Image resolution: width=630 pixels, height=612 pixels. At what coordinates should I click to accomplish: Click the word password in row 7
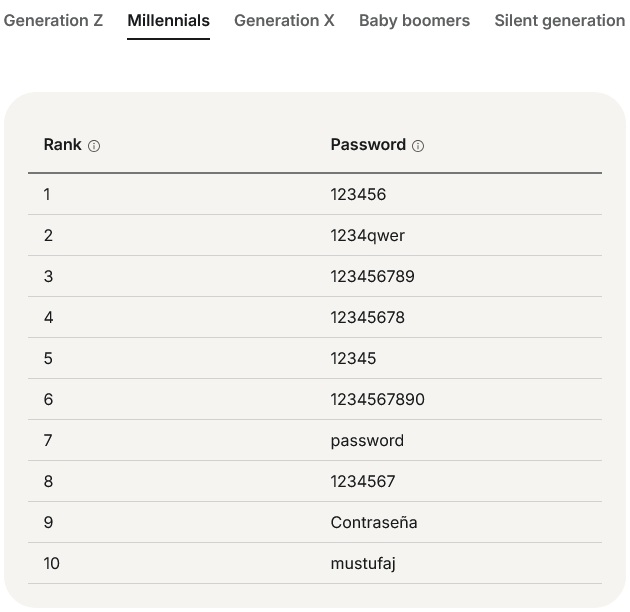367,440
